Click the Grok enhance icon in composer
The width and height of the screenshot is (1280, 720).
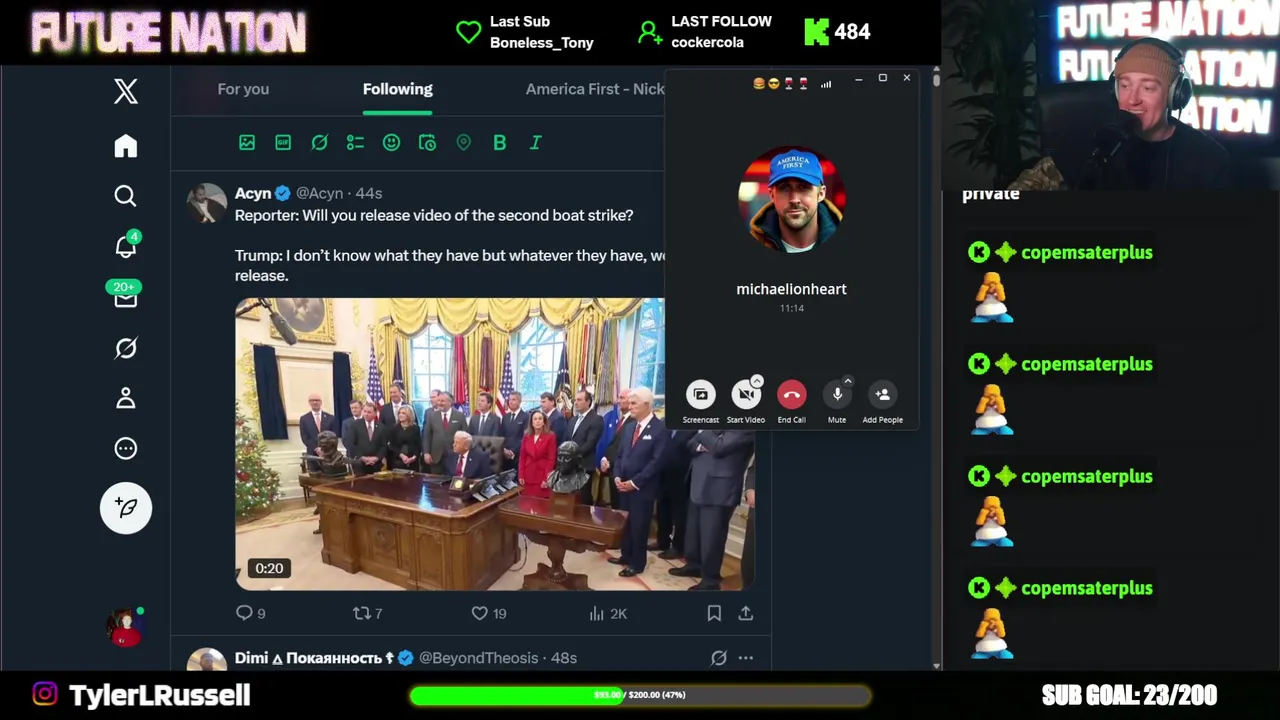coord(319,143)
